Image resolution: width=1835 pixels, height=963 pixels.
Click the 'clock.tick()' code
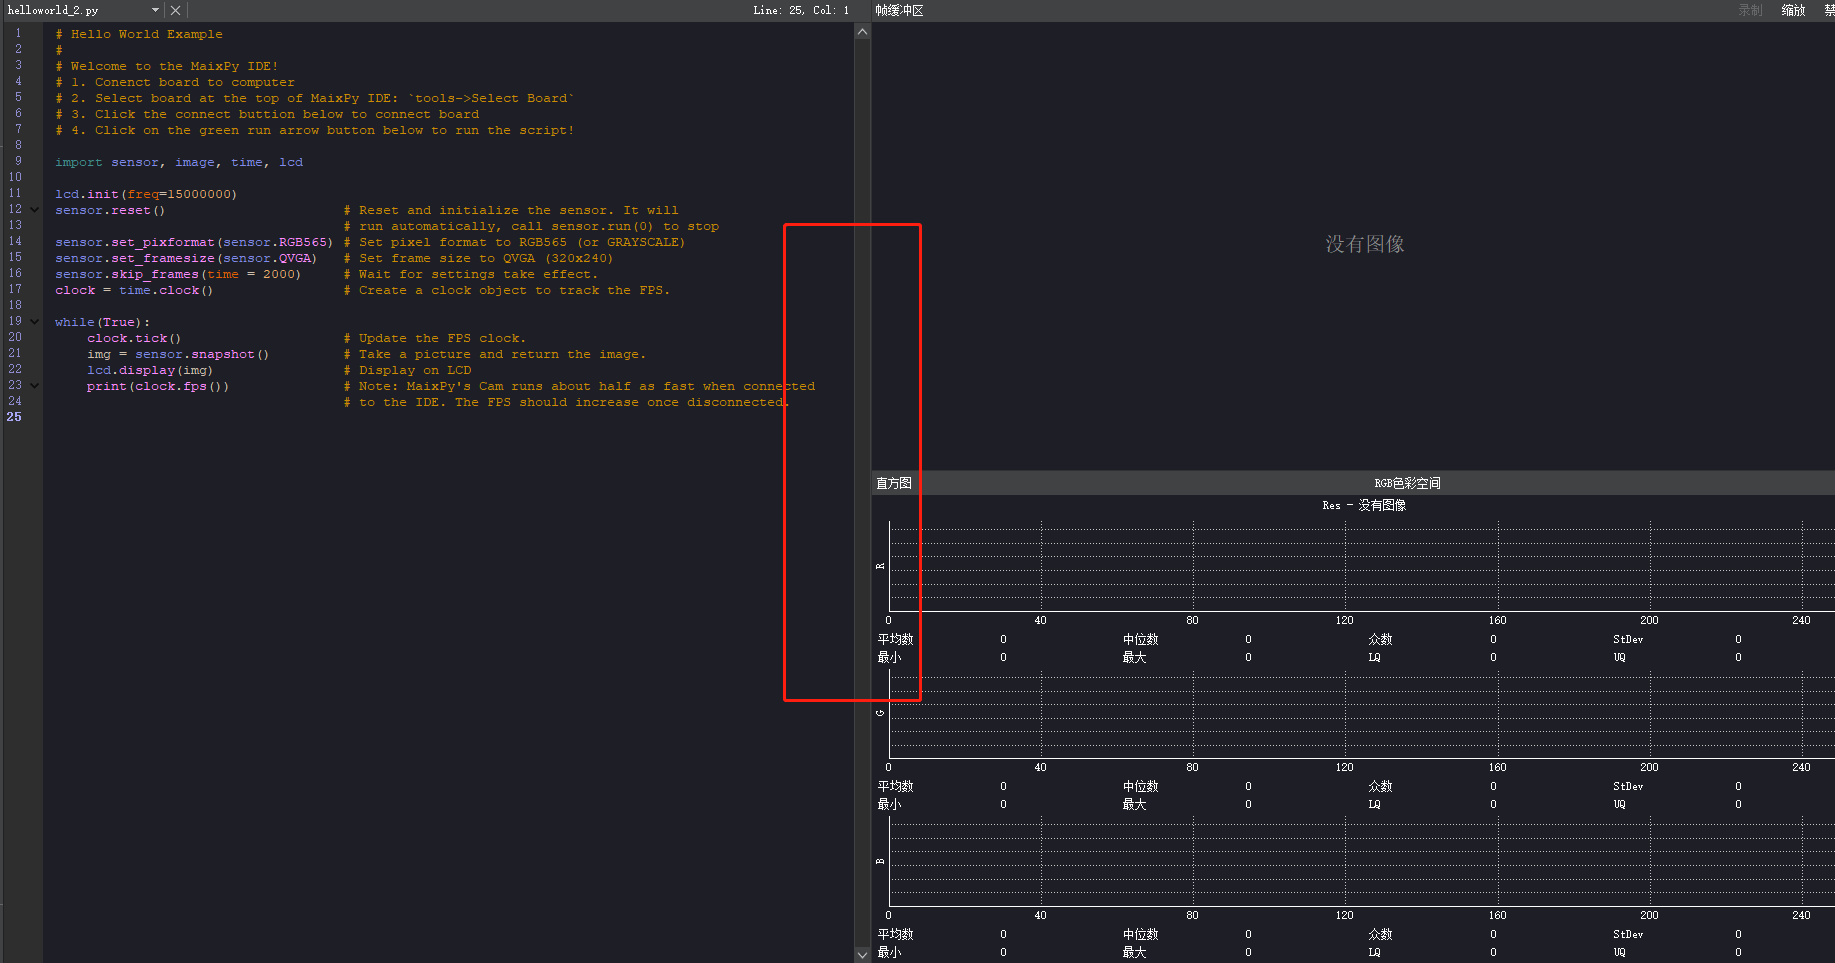pyautogui.click(x=134, y=338)
